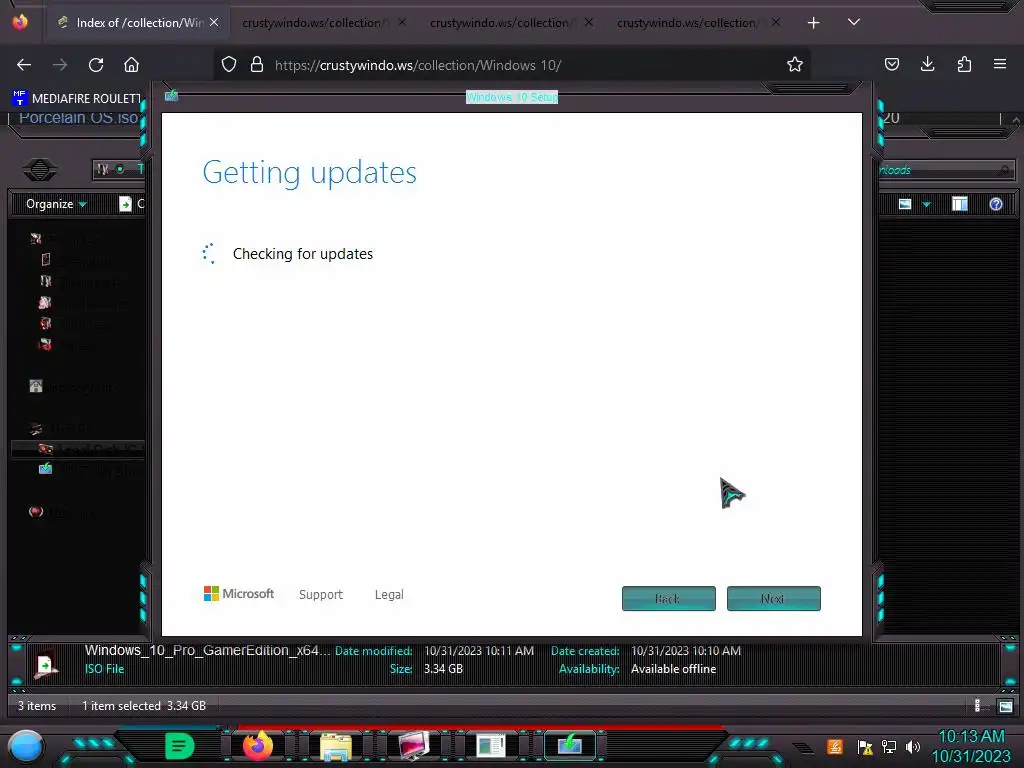Open the Firefox home page via the home icon
The height and width of the screenshot is (768, 1024).
point(132,65)
